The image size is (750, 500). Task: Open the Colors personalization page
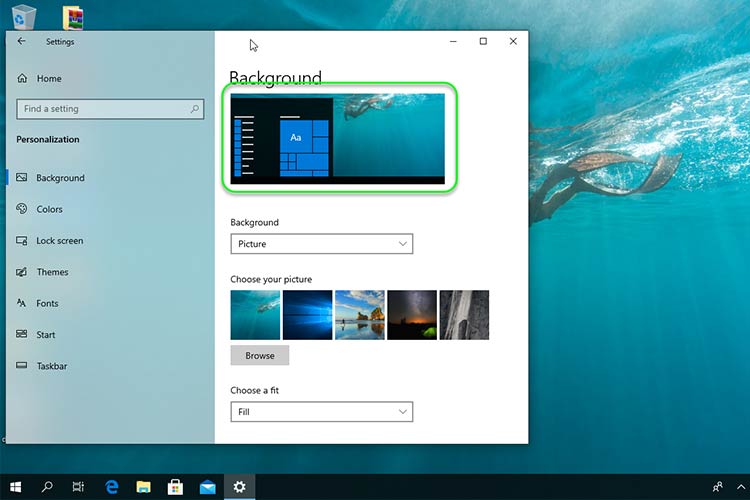click(x=49, y=210)
